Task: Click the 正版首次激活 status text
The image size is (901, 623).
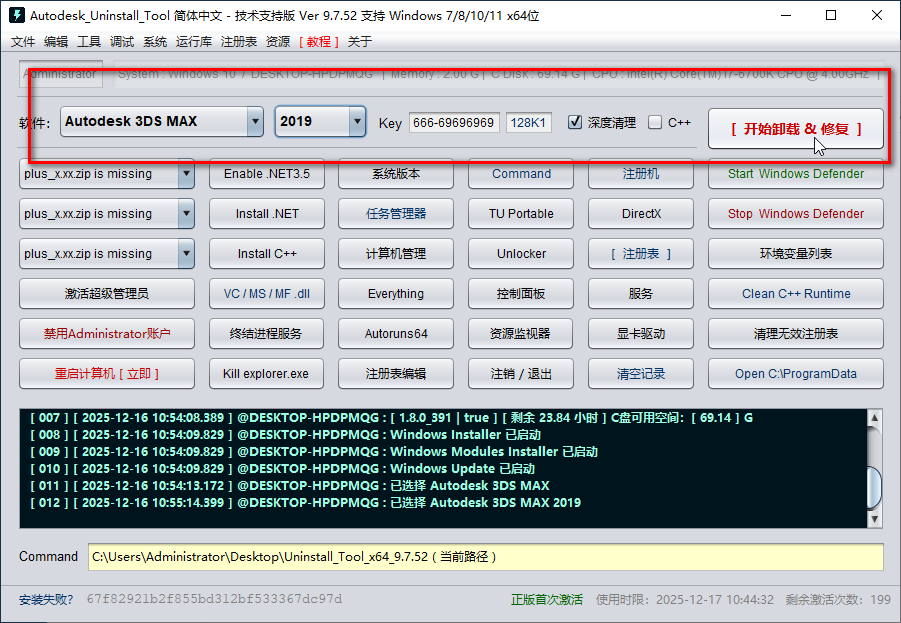Action: [546, 599]
